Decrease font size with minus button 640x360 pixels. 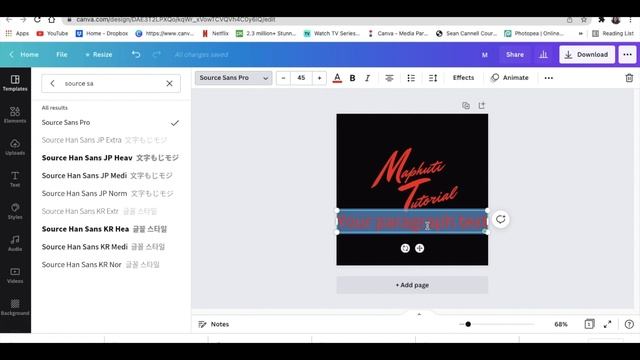[283, 78]
